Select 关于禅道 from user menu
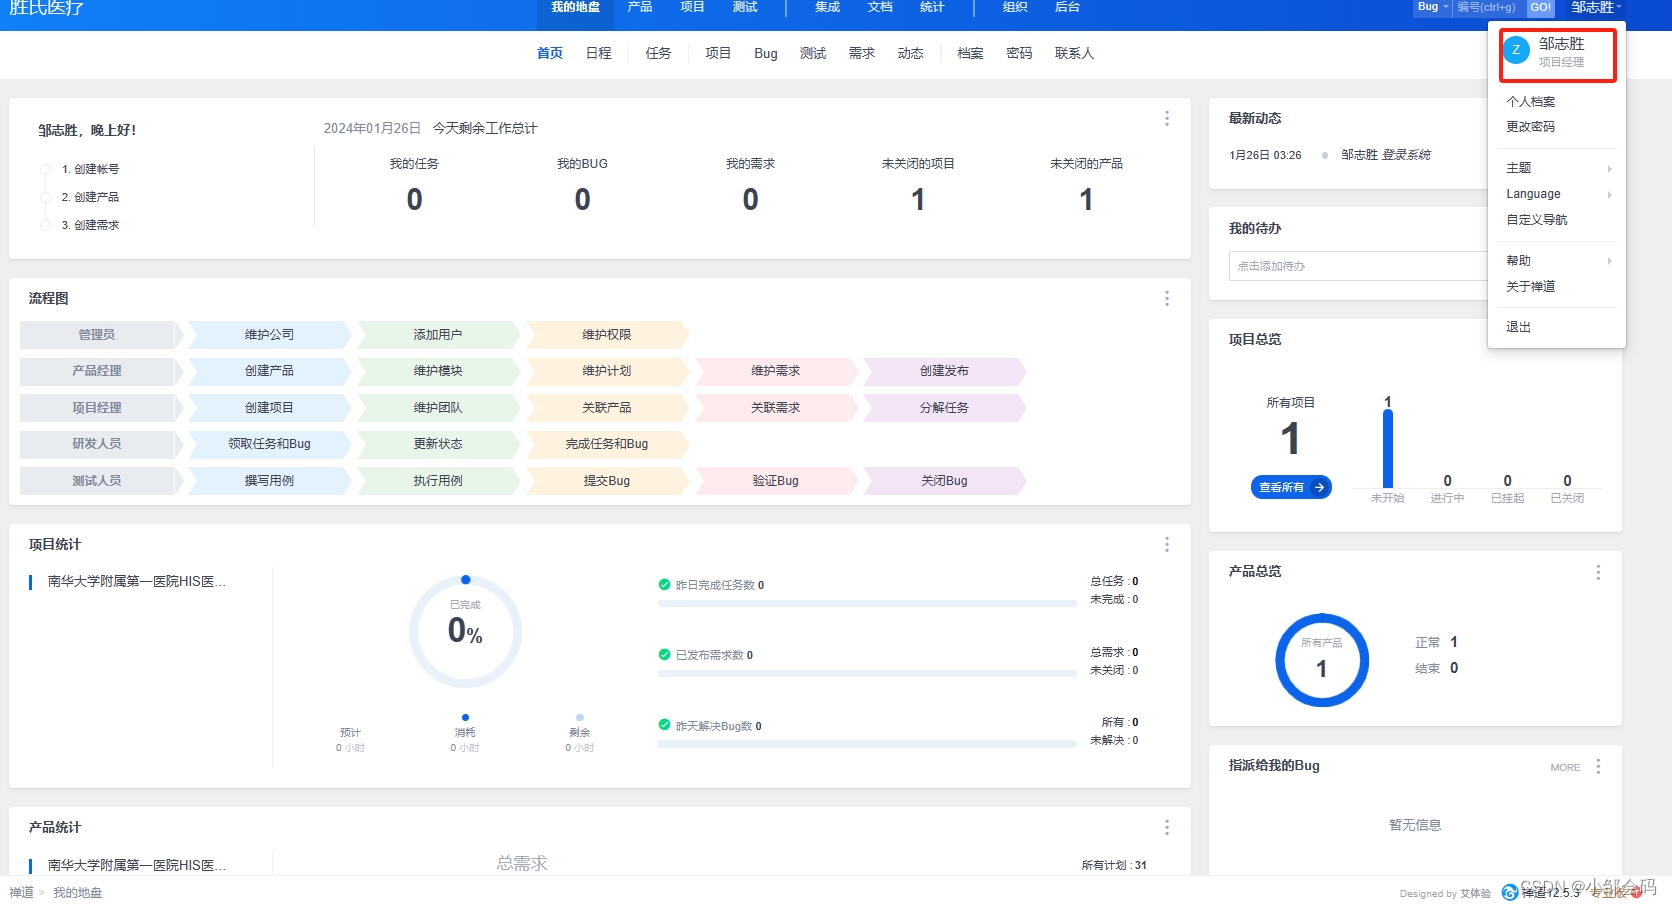The image size is (1672, 905). (1530, 287)
